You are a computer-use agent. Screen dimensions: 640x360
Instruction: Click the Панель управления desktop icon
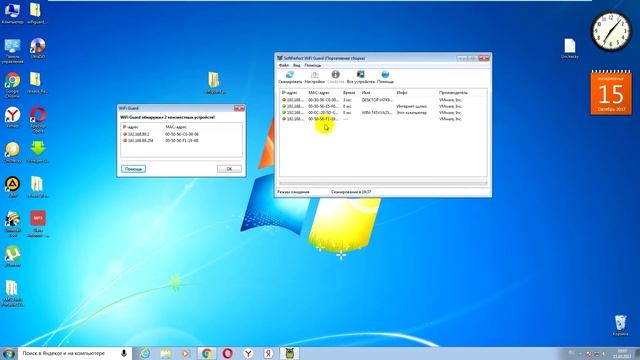(12, 51)
